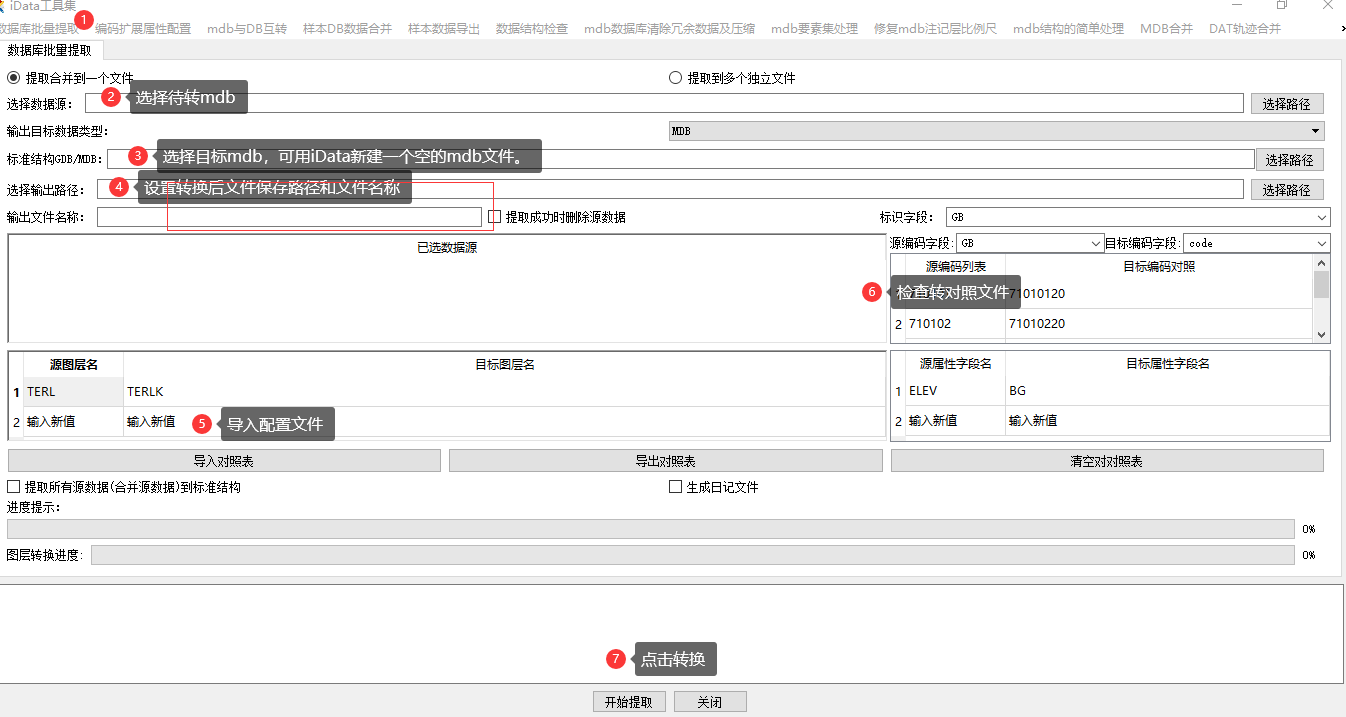This screenshot has width=1346, height=717.
Task: Click 选择路径 button for 选择数据源
Action: (1286, 103)
